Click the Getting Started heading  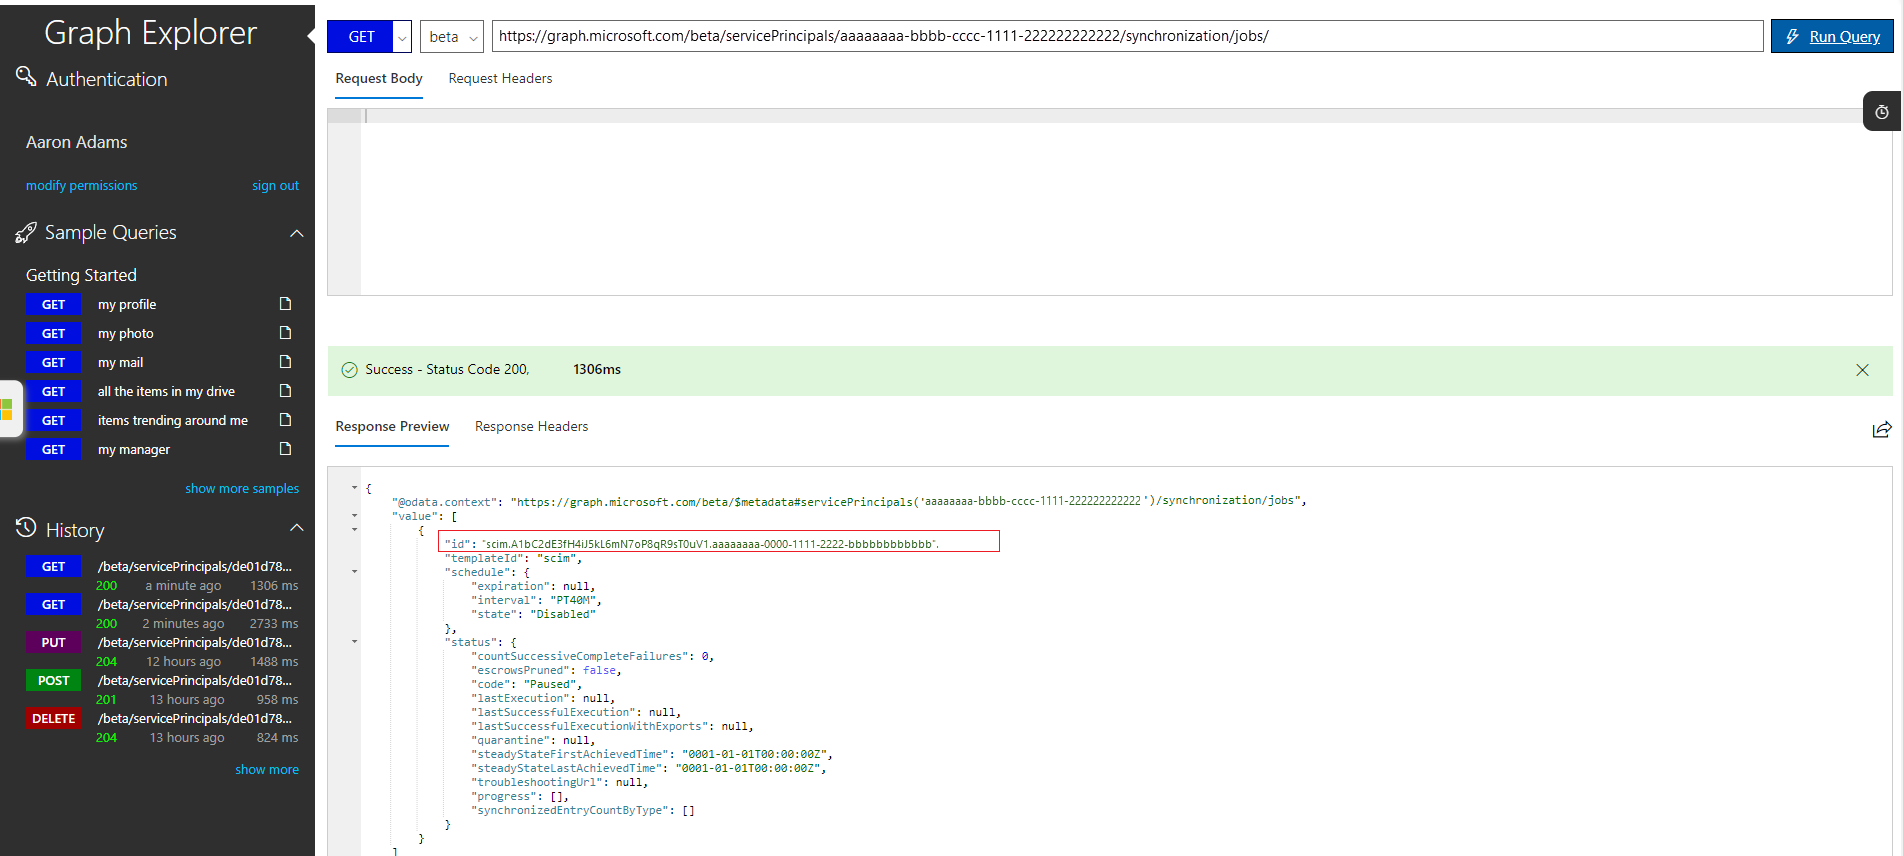click(81, 275)
